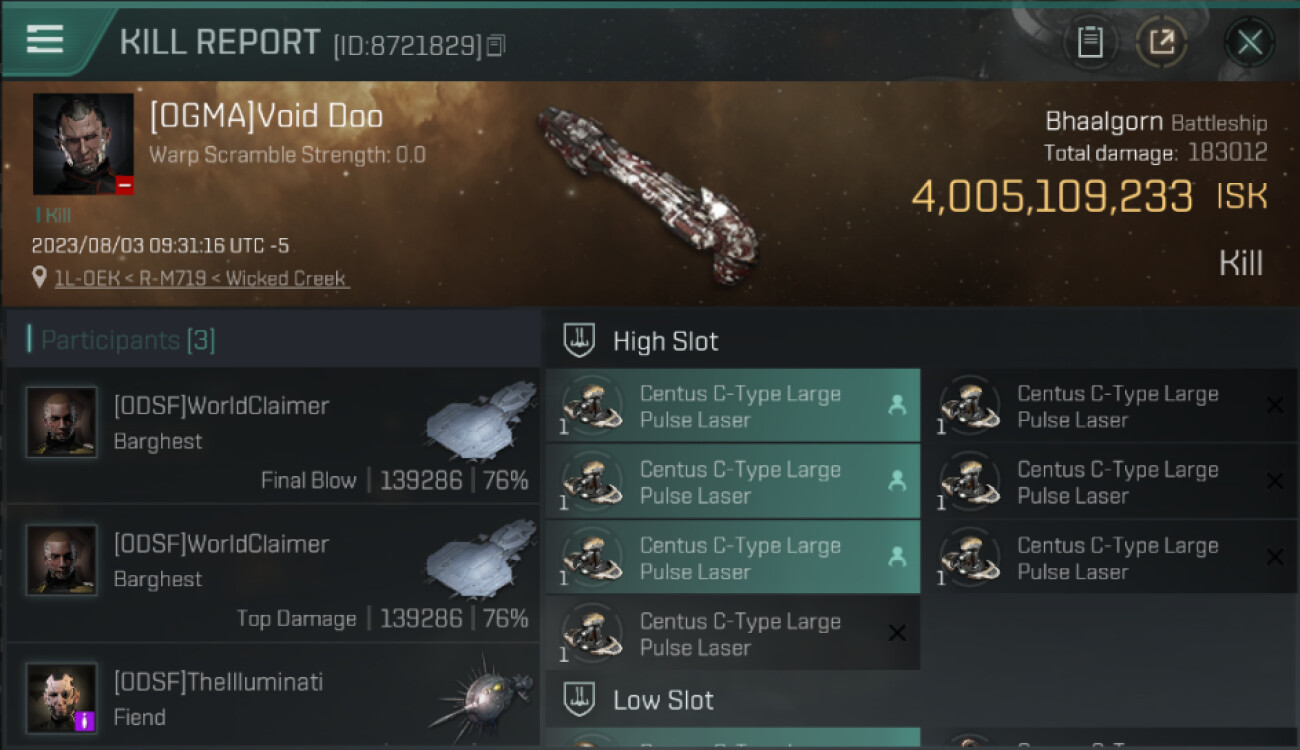The height and width of the screenshot is (750, 1300).
Task: Open the 1L-OEK < R-M719 < Wicked Creek link
Action: [200, 278]
